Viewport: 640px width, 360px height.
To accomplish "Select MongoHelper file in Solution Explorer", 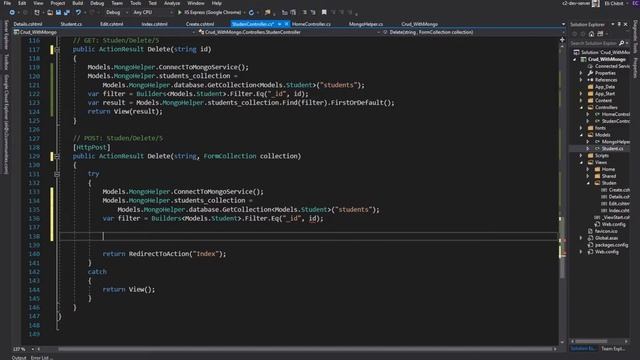I will tap(613, 142).
